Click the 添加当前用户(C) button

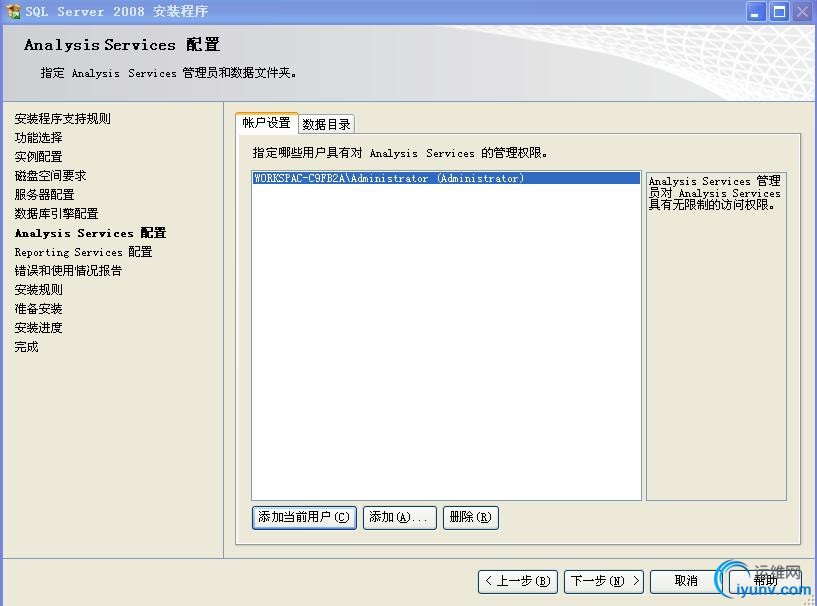(x=304, y=517)
